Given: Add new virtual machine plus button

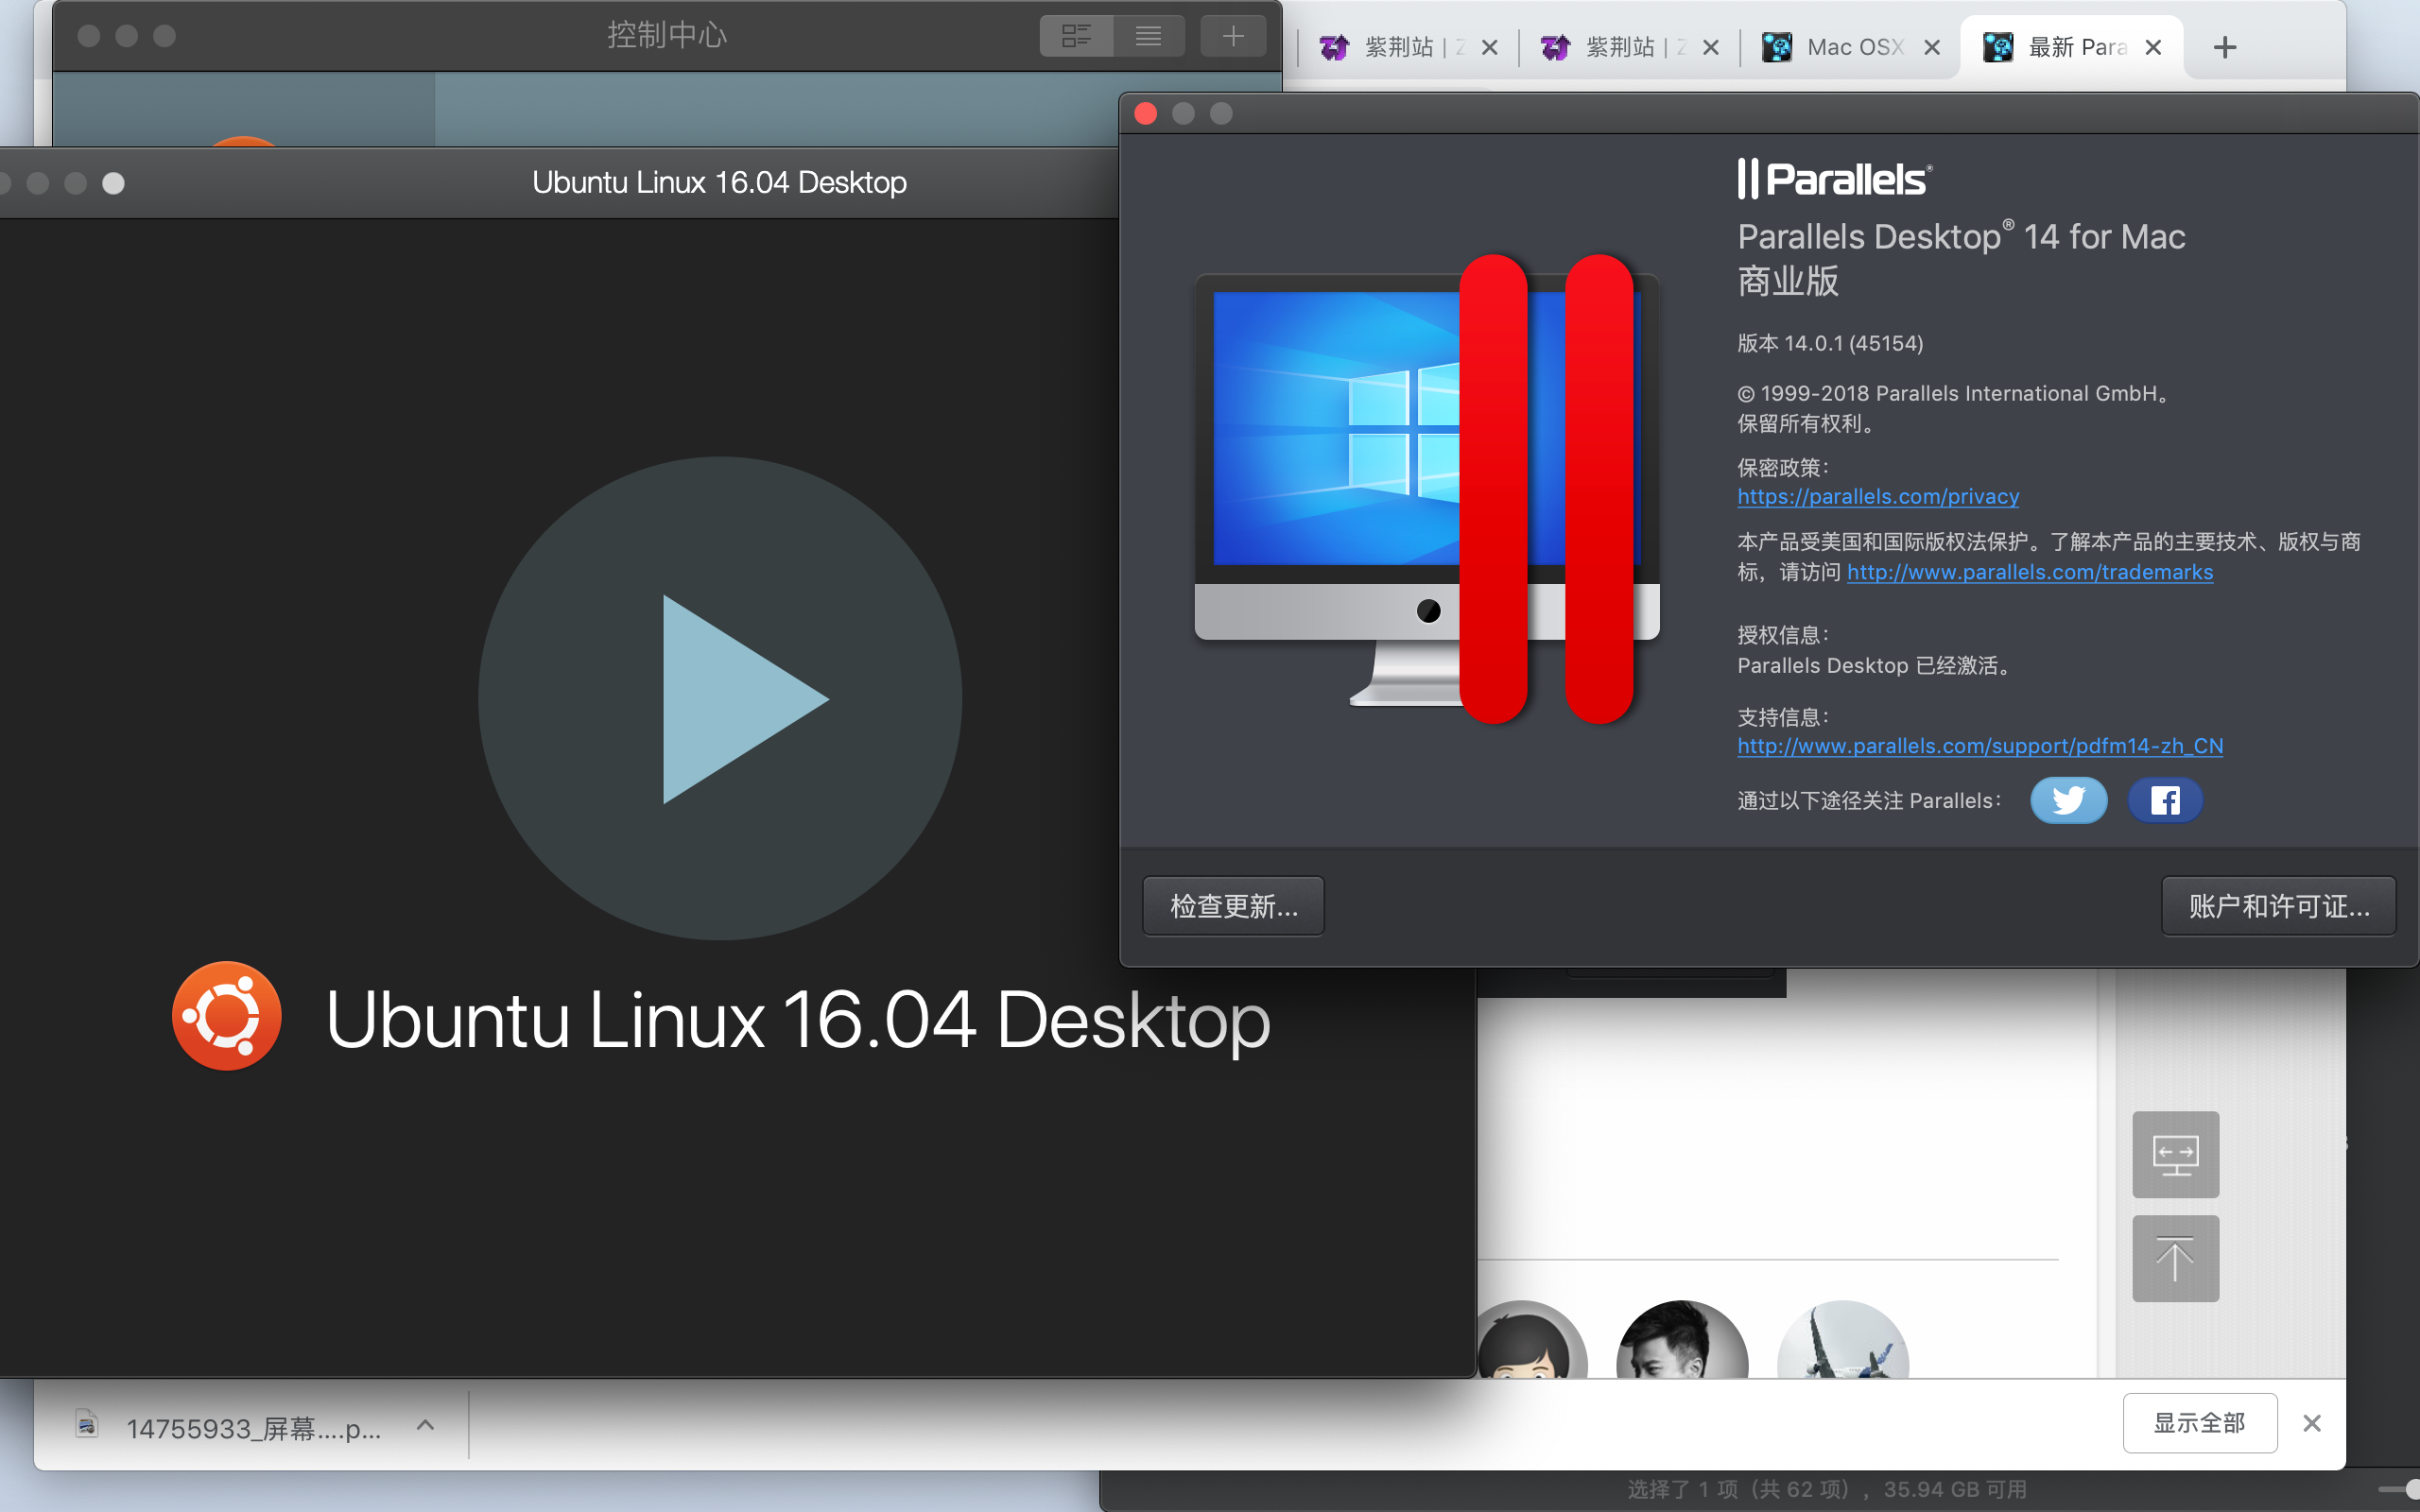Looking at the screenshot, I should pos(1233,36).
